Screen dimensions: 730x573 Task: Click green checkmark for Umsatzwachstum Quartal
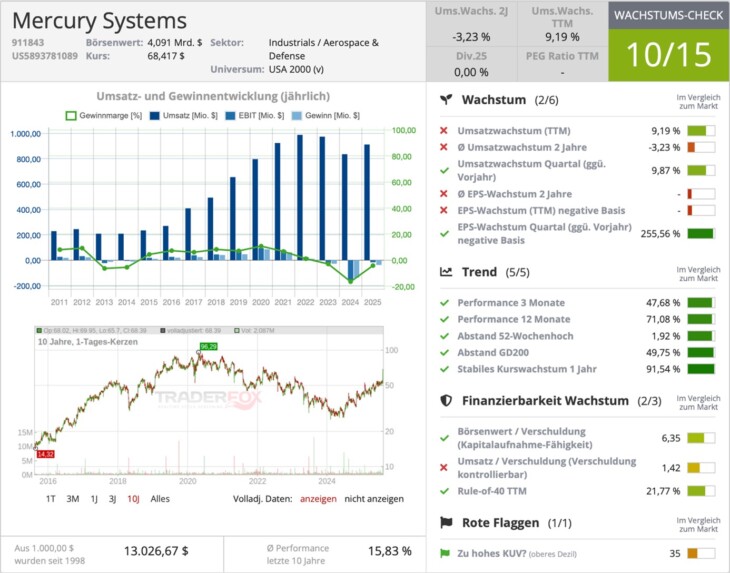pos(444,170)
